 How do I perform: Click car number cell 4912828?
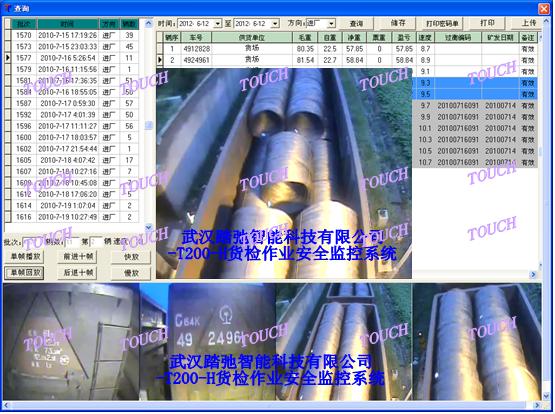196,48
